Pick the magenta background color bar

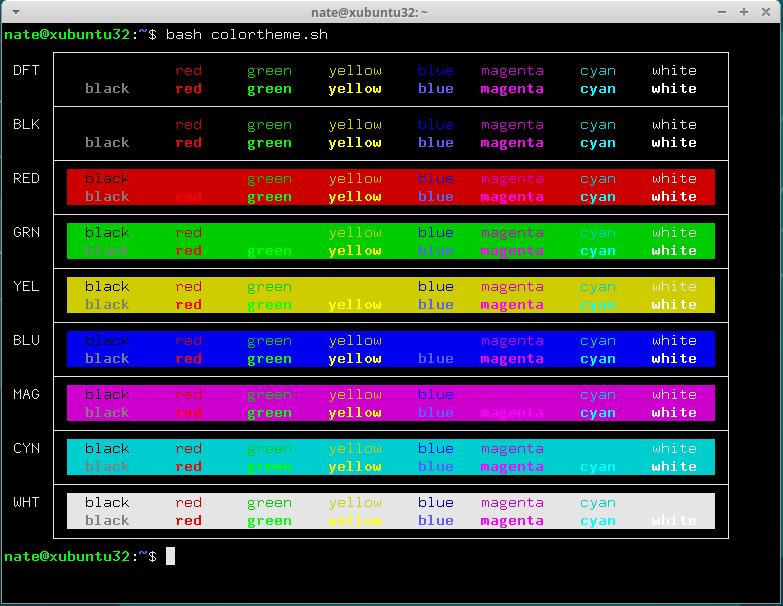[x=390, y=403]
